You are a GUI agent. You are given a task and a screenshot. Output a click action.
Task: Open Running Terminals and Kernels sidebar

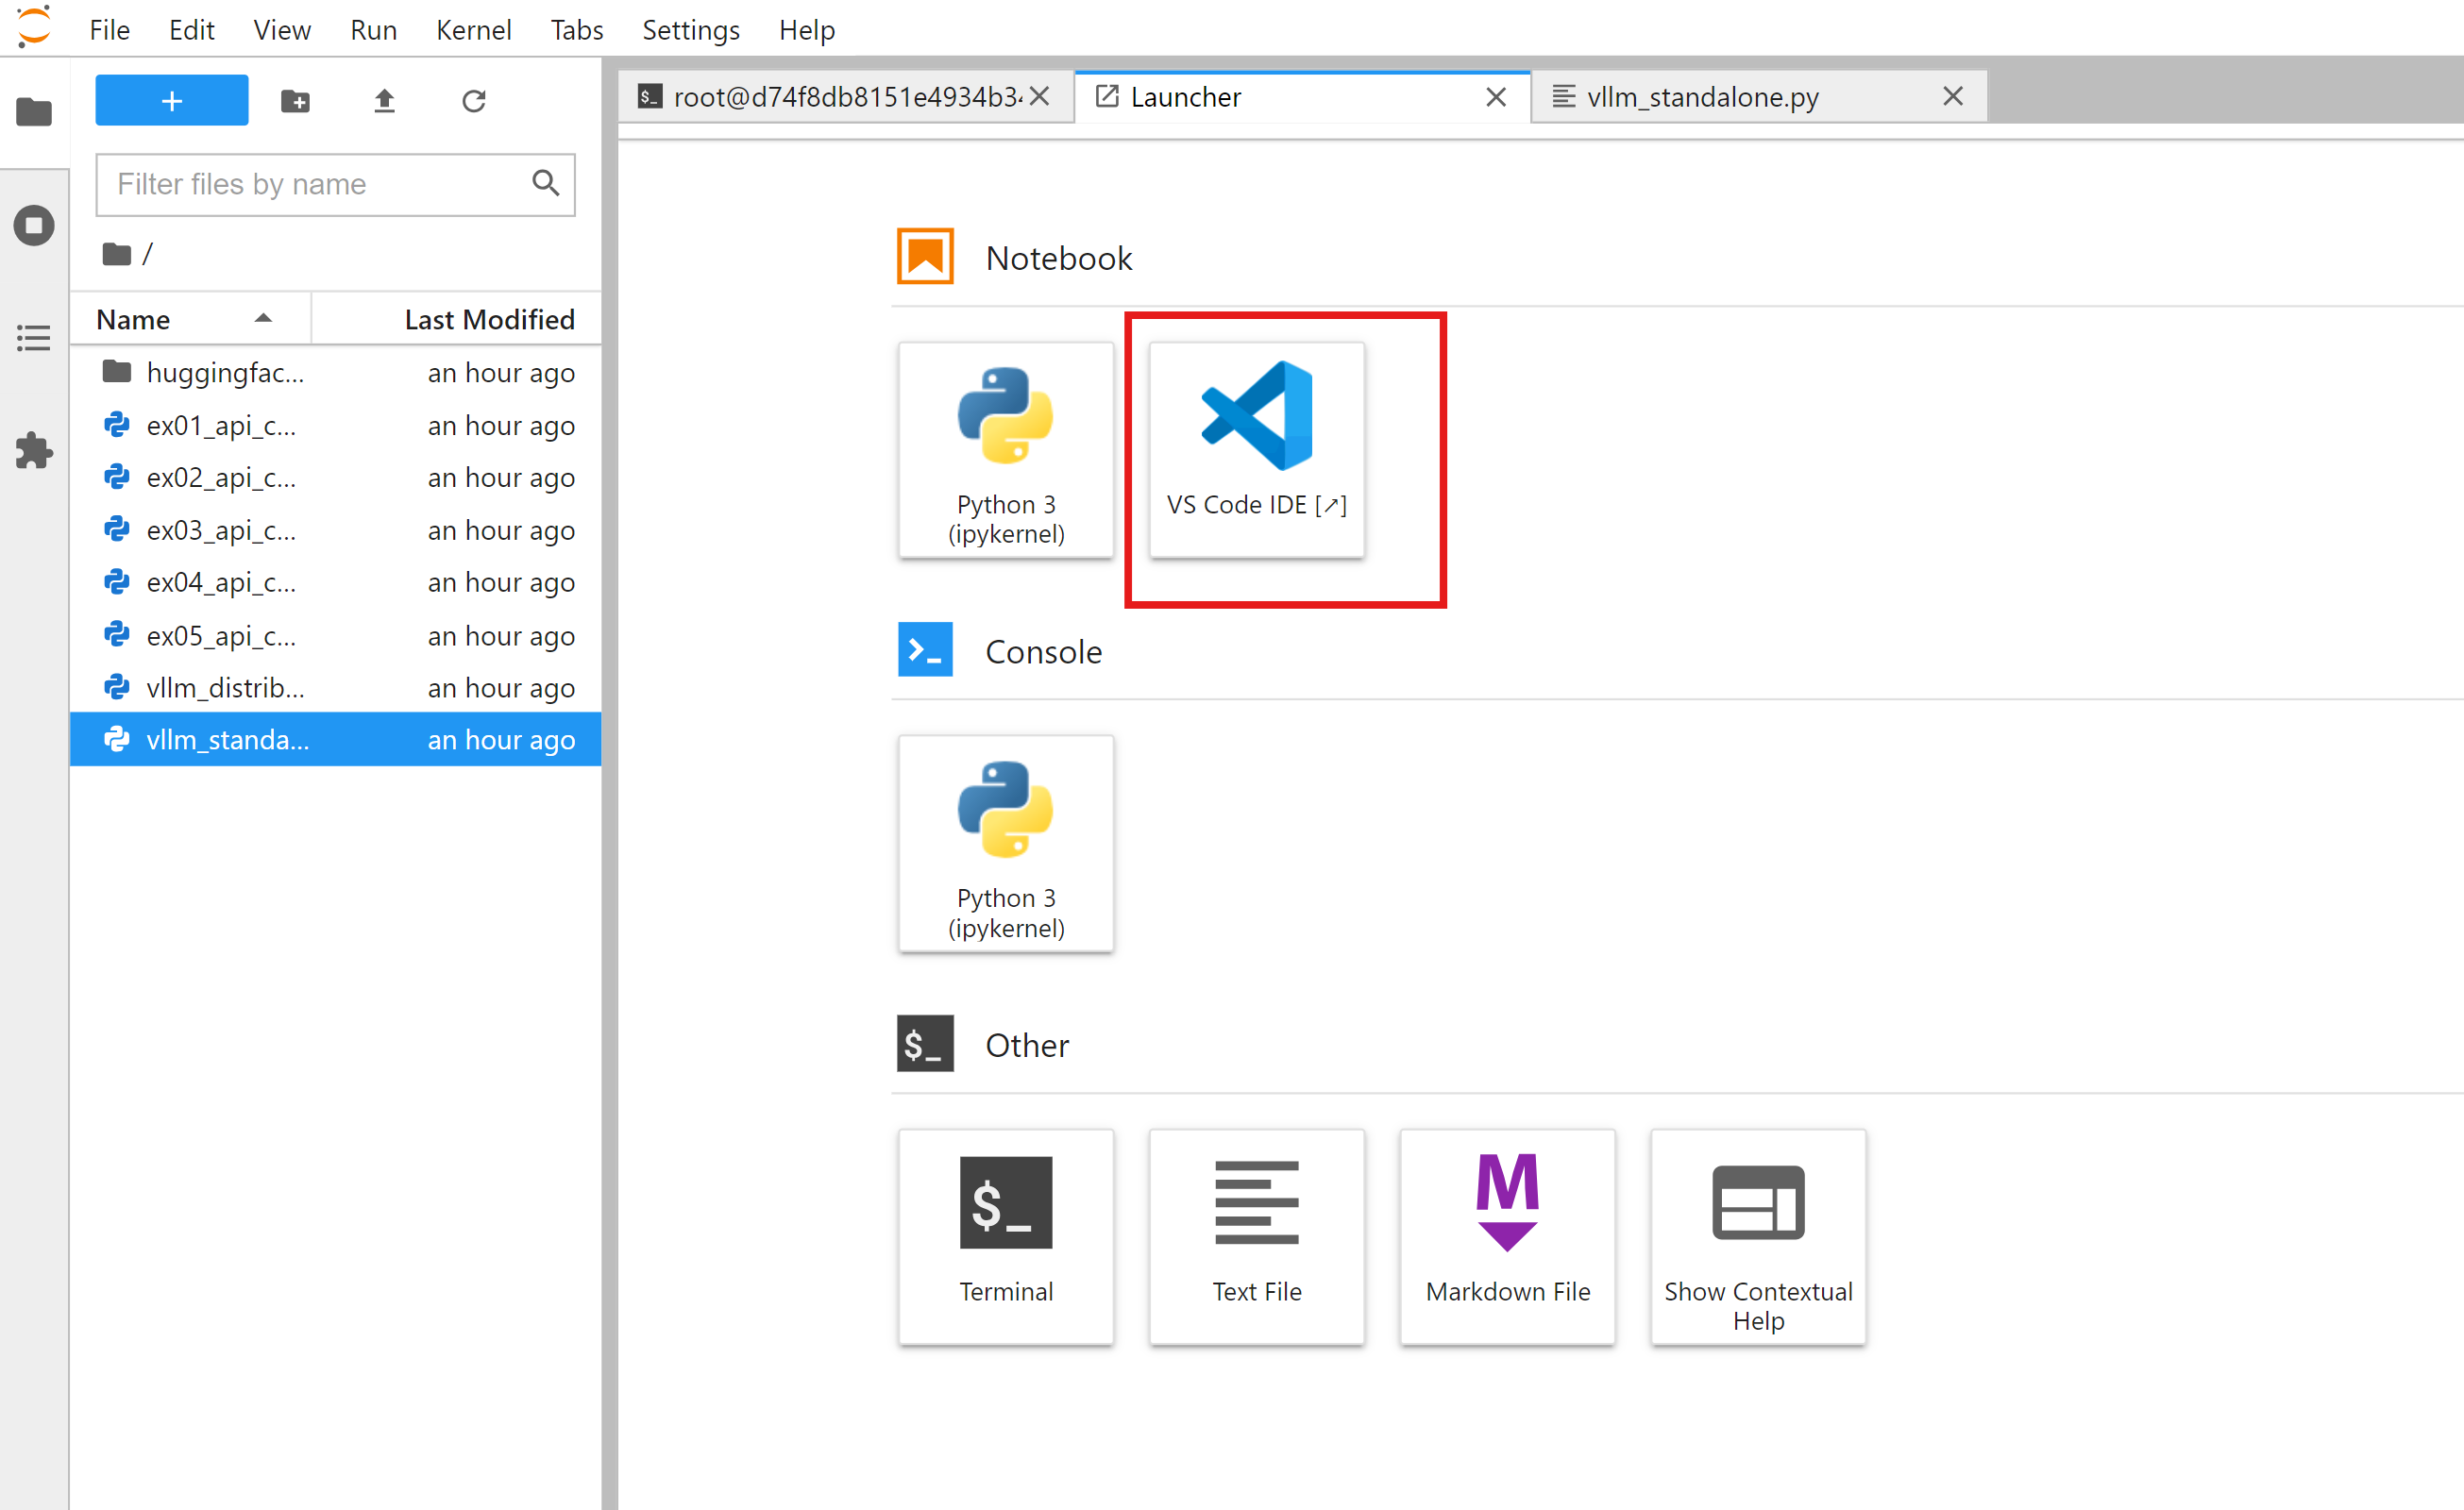point(34,225)
